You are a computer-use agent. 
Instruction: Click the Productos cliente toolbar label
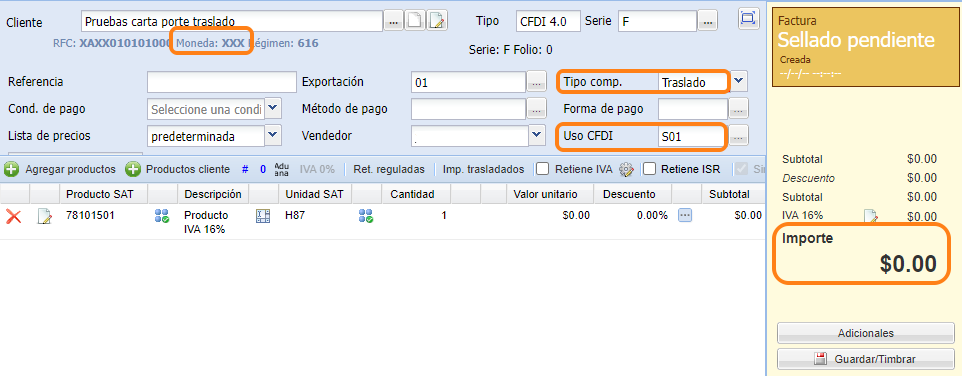pos(188,169)
